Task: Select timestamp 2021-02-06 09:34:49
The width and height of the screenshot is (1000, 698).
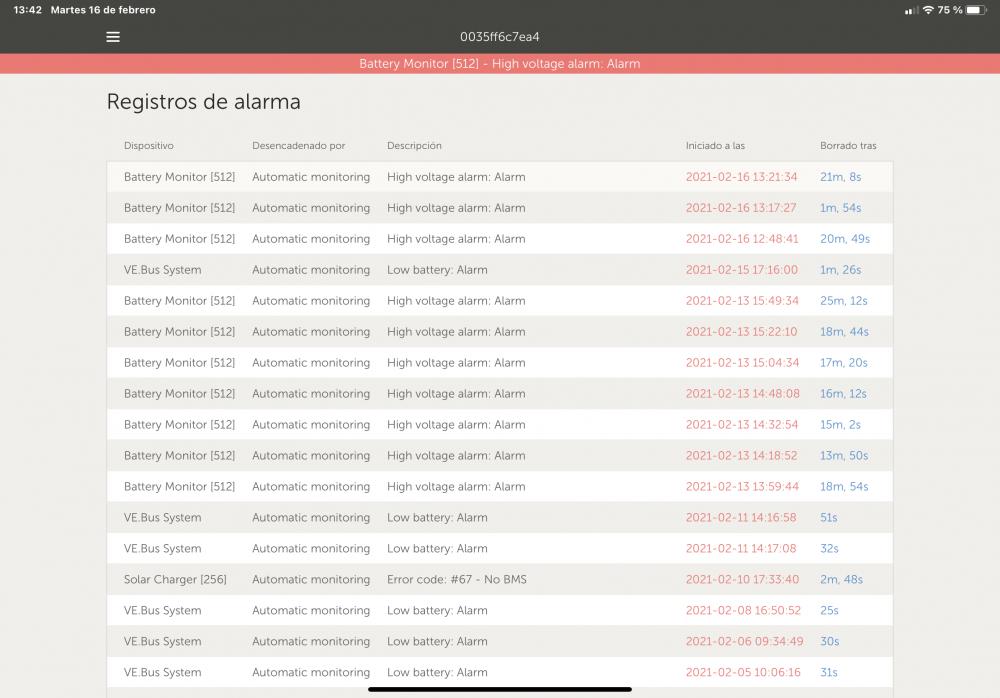Action: click(744, 641)
